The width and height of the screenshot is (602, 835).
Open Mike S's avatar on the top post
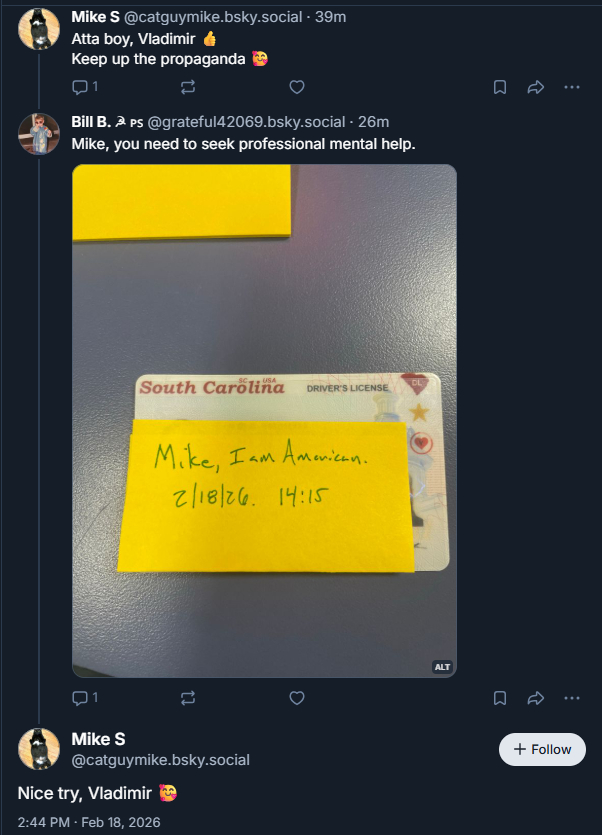(39, 29)
